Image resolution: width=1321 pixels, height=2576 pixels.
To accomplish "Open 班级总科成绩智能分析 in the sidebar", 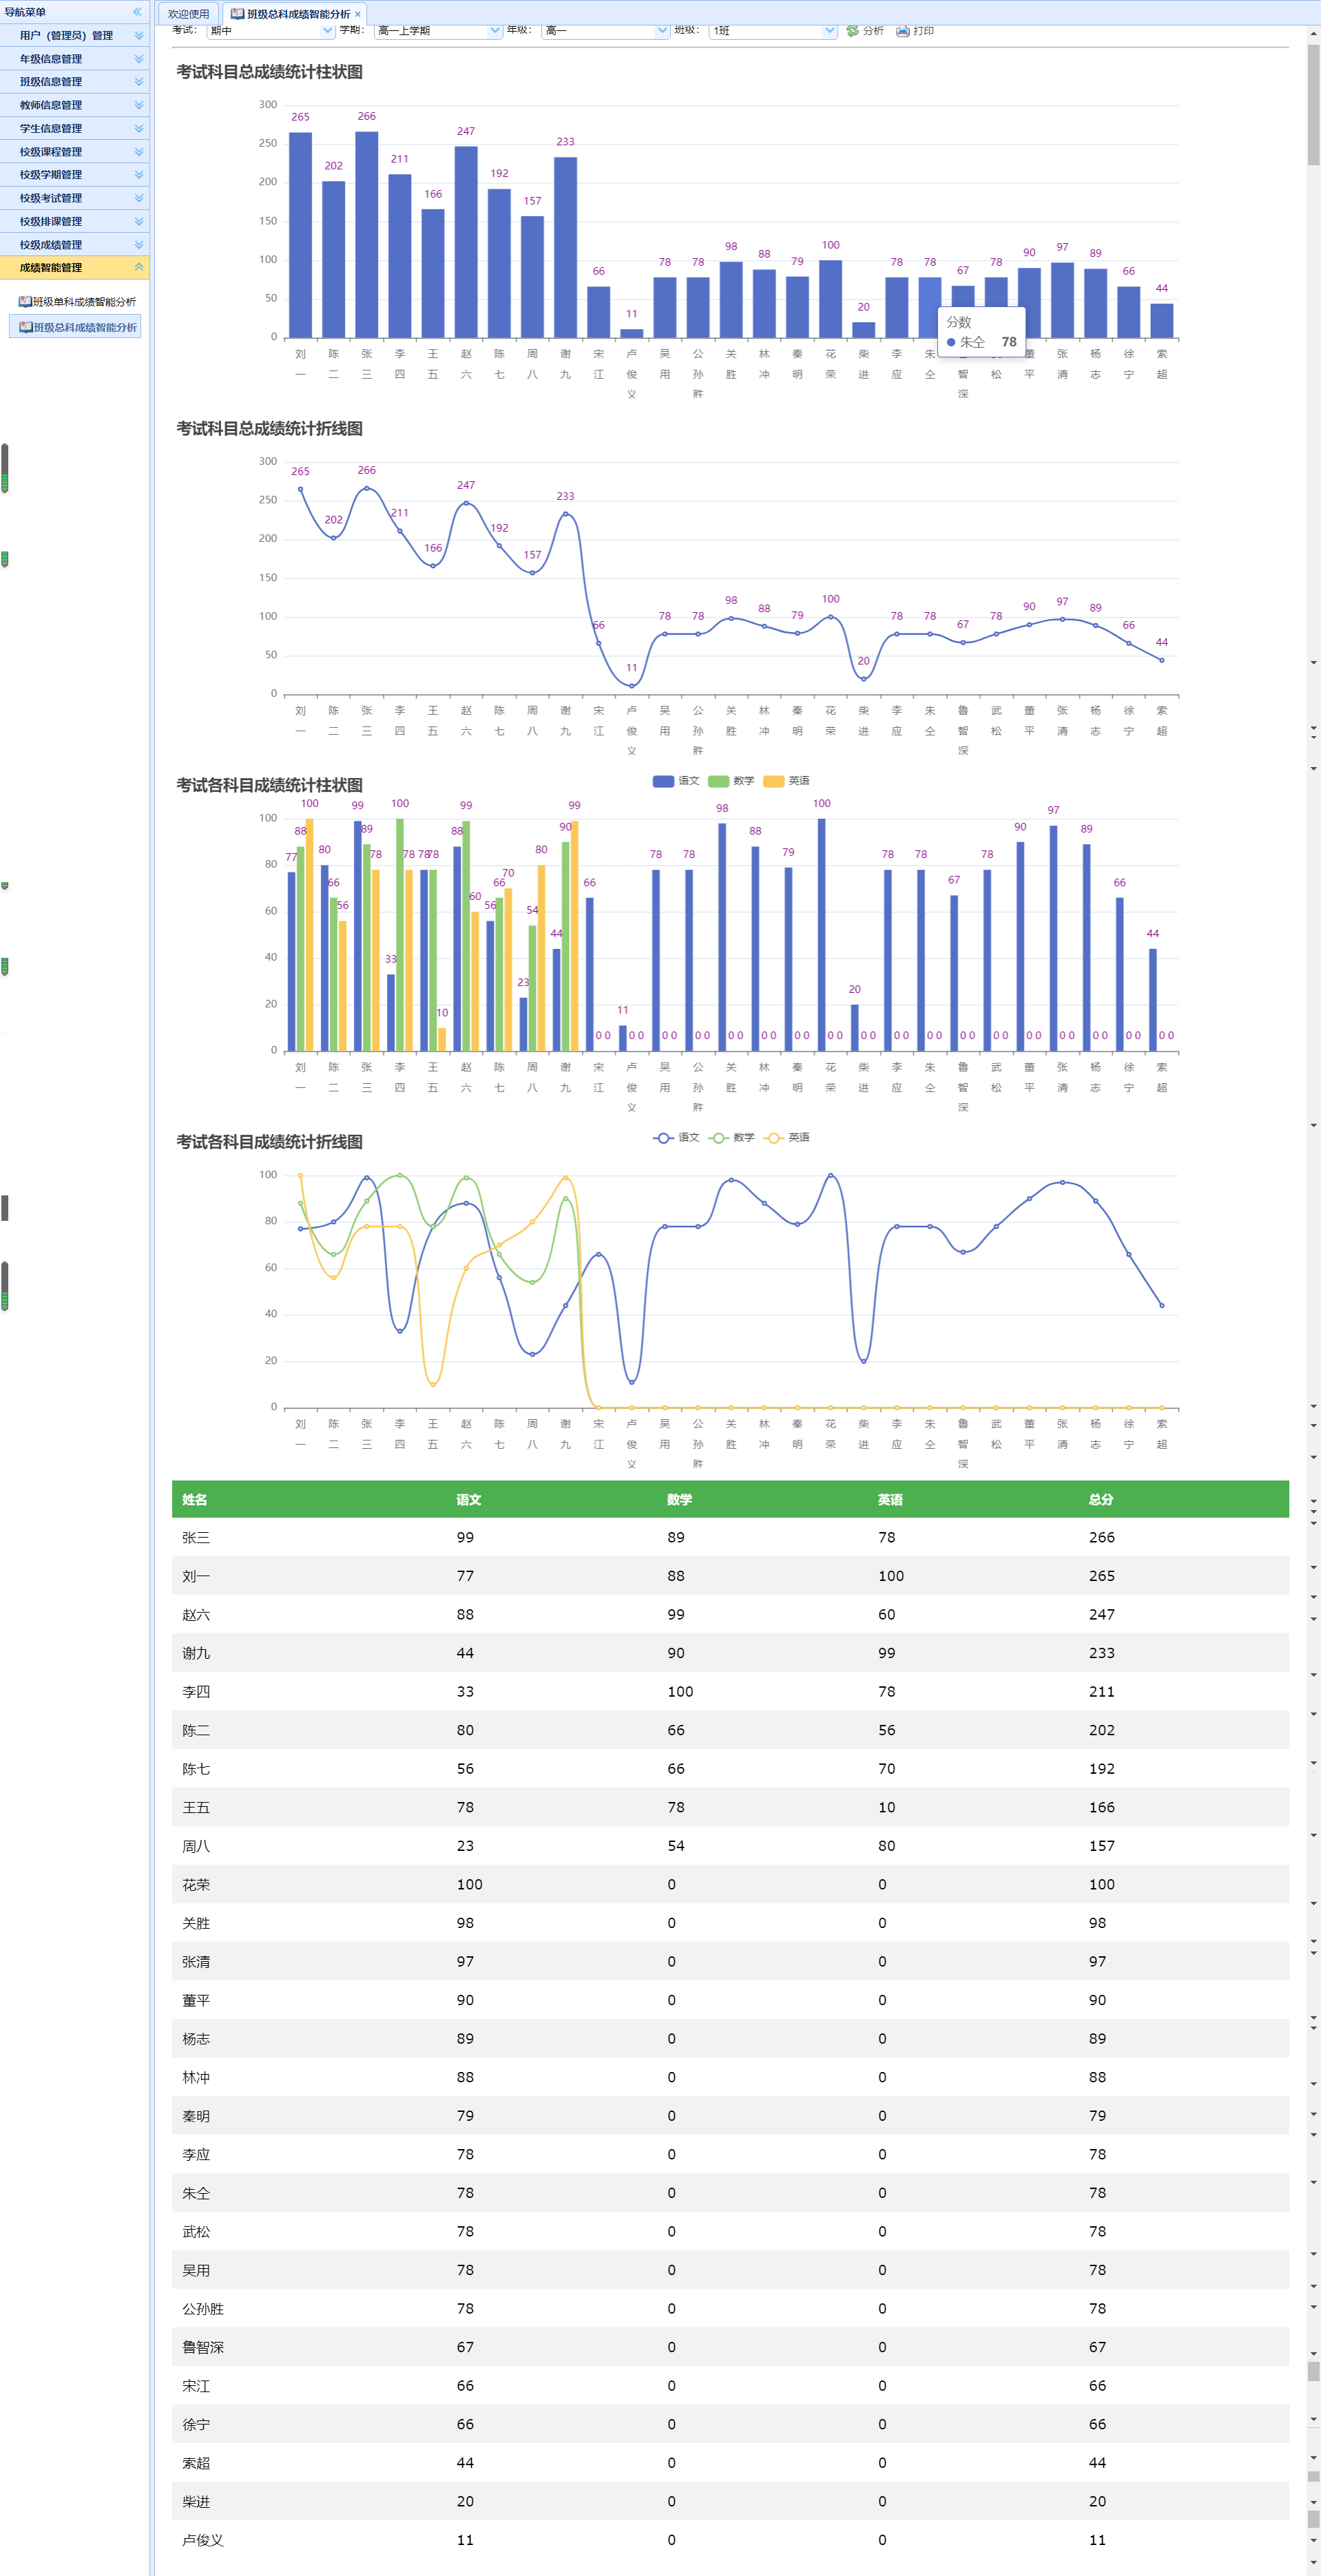I will click(x=76, y=327).
